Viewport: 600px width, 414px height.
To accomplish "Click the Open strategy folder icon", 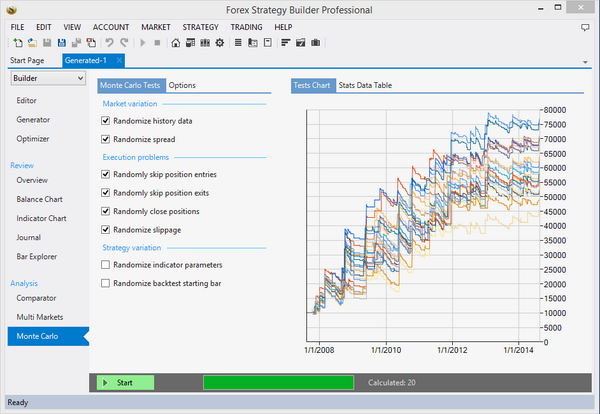I will tap(32, 42).
